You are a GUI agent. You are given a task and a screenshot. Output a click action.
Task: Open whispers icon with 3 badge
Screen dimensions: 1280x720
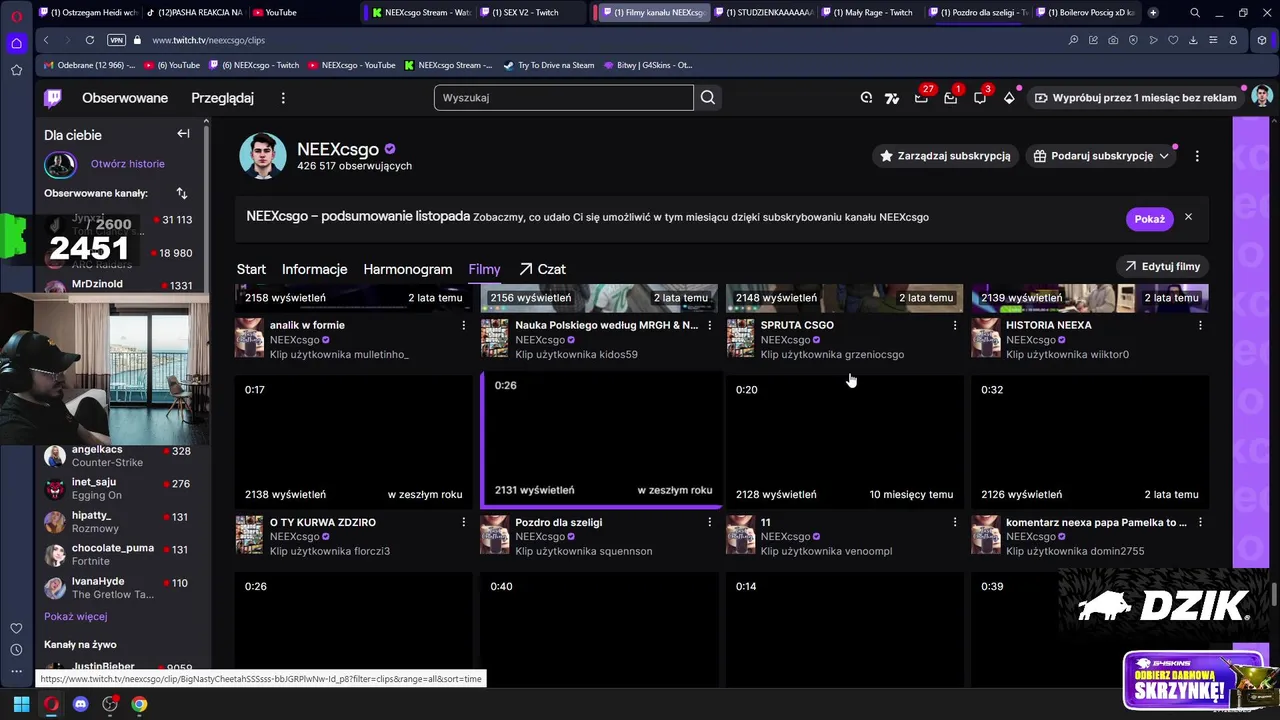tap(980, 98)
